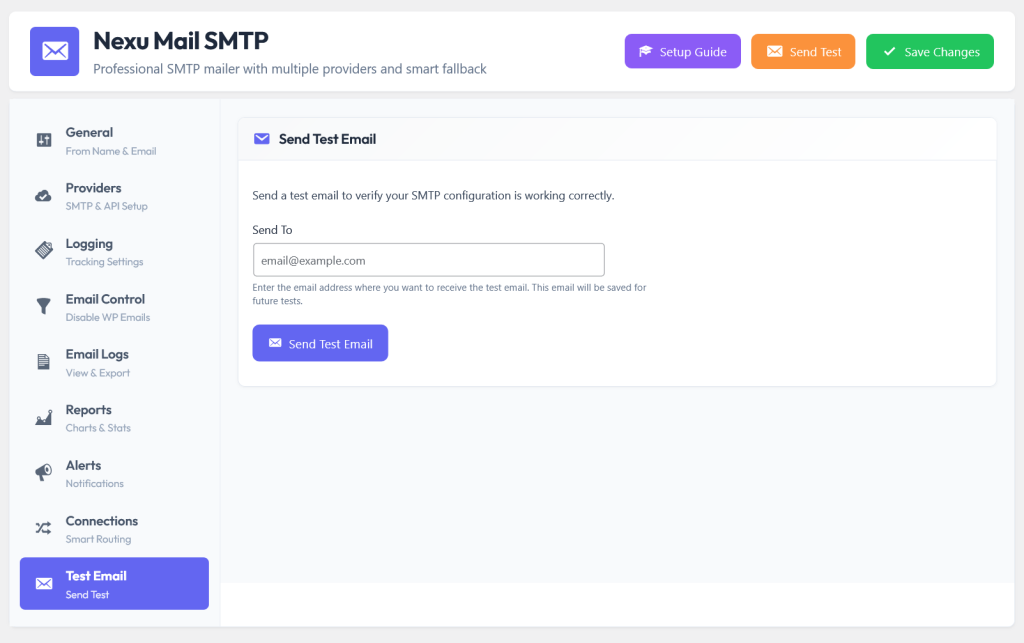Open the Setup Guide button
The image size is (1024, 643).
(x=682, y=52)
